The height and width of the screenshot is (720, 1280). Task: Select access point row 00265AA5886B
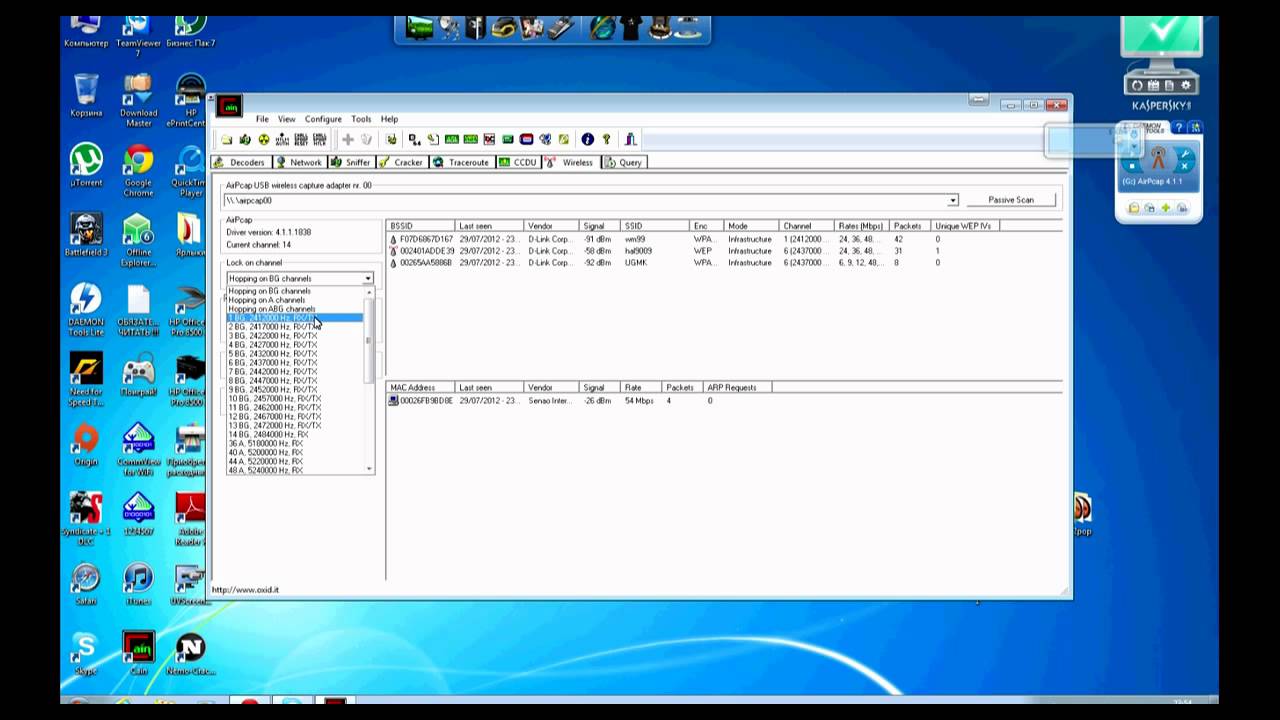click(692, 263)
